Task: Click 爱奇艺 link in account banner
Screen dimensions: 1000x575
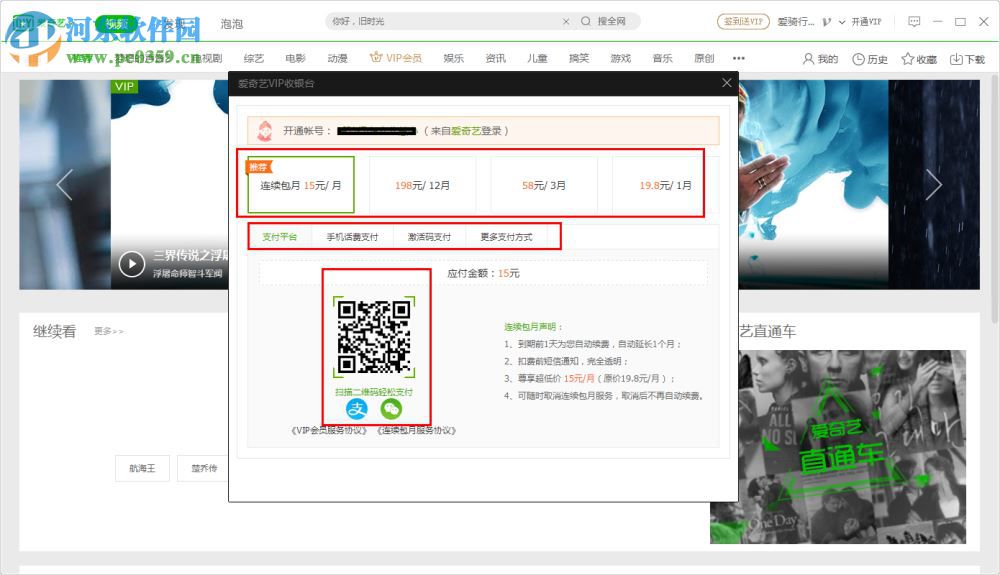Action: click(x=466, y=131)
